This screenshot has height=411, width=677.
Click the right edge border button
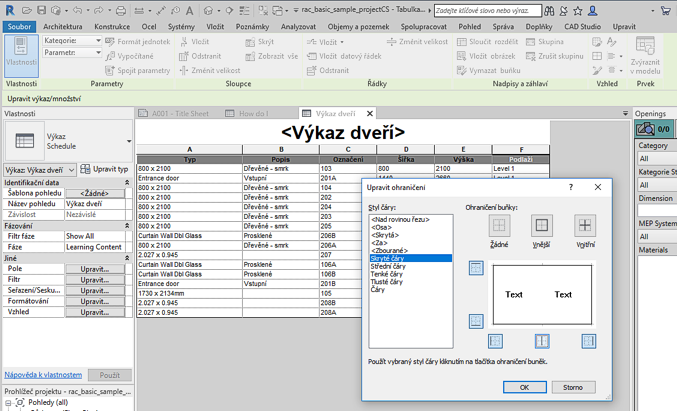588,342
